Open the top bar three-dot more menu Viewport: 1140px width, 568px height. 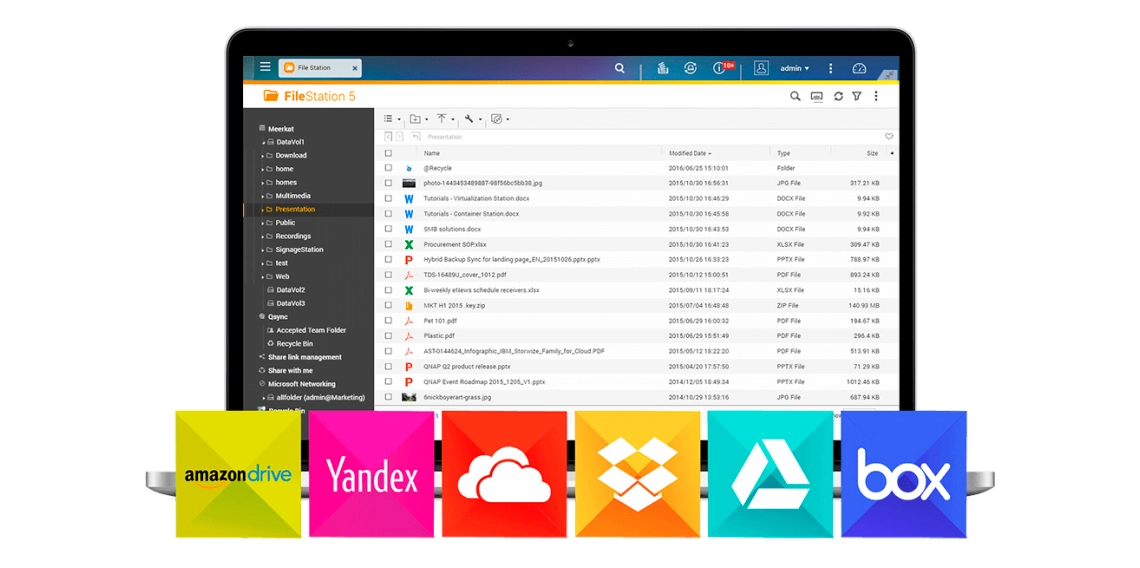coord(830,68)
